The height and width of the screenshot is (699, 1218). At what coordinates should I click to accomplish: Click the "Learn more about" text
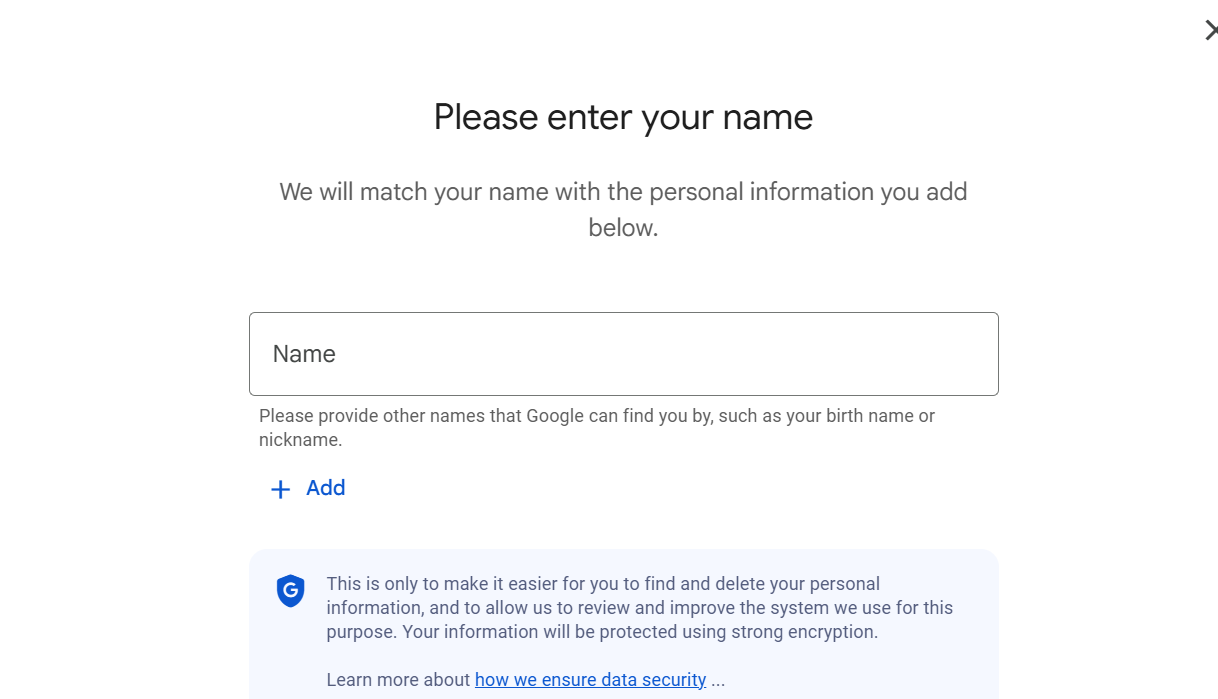(x=398, y=680)
